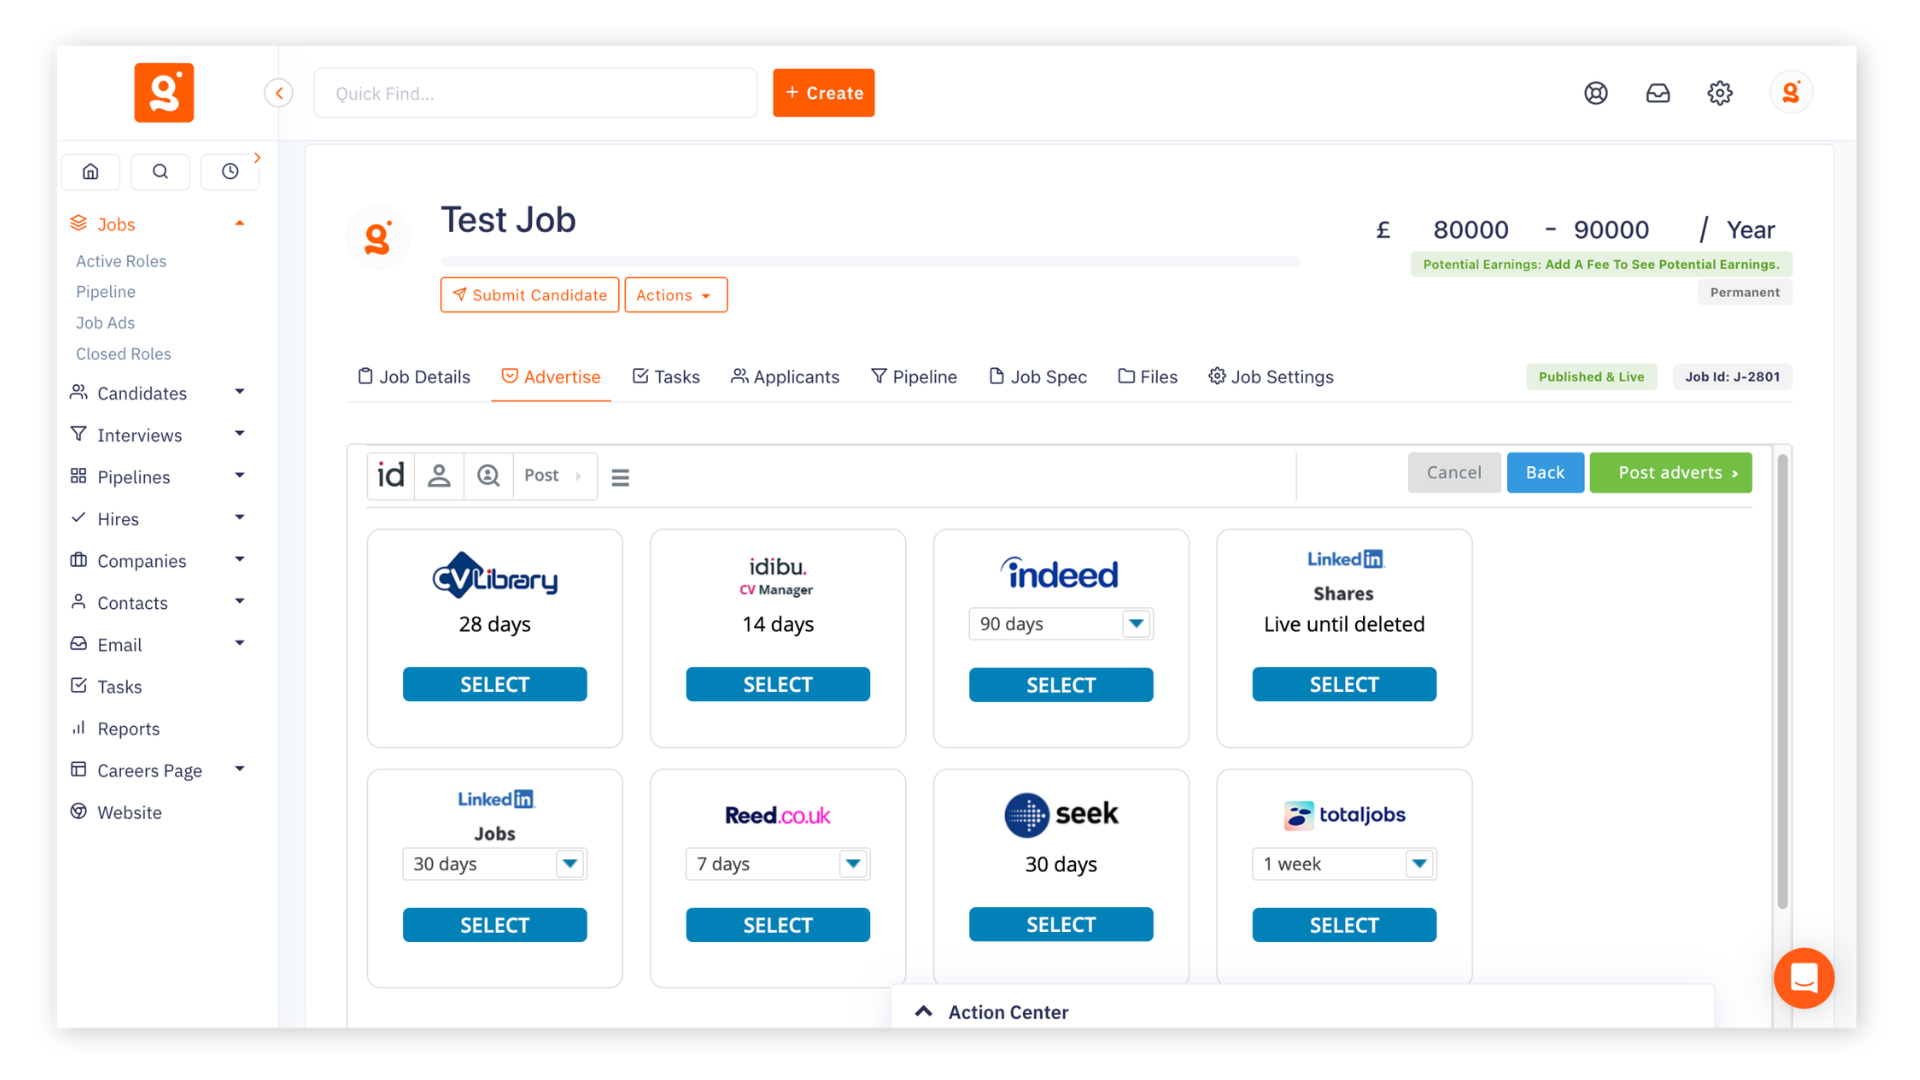
Task: Click the seek logo
Action: tap(1061, 815)
